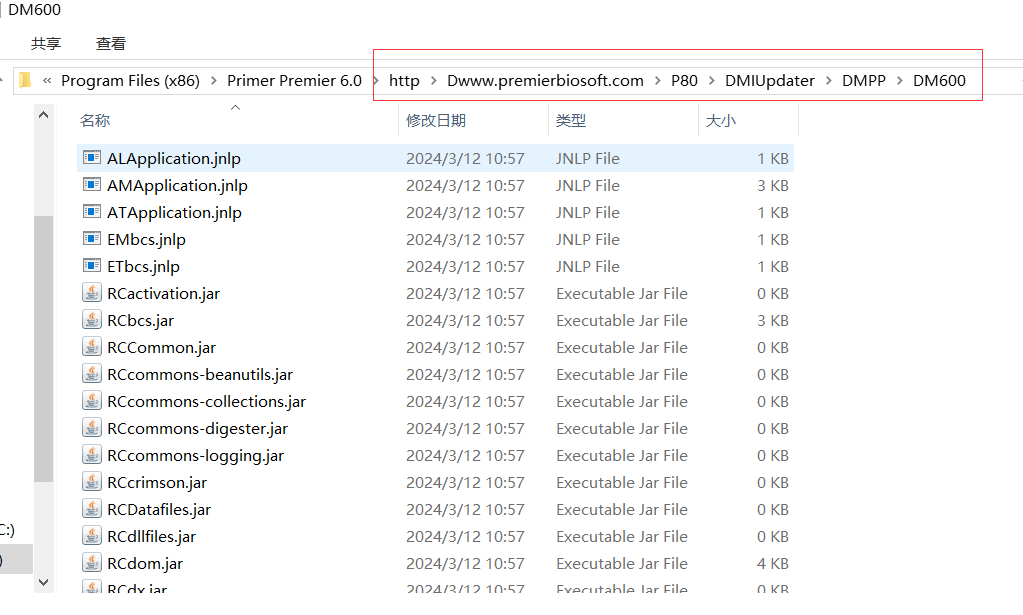Click the RCcommons-logging.jar Java icon
1023x615 pixels.
92,455
